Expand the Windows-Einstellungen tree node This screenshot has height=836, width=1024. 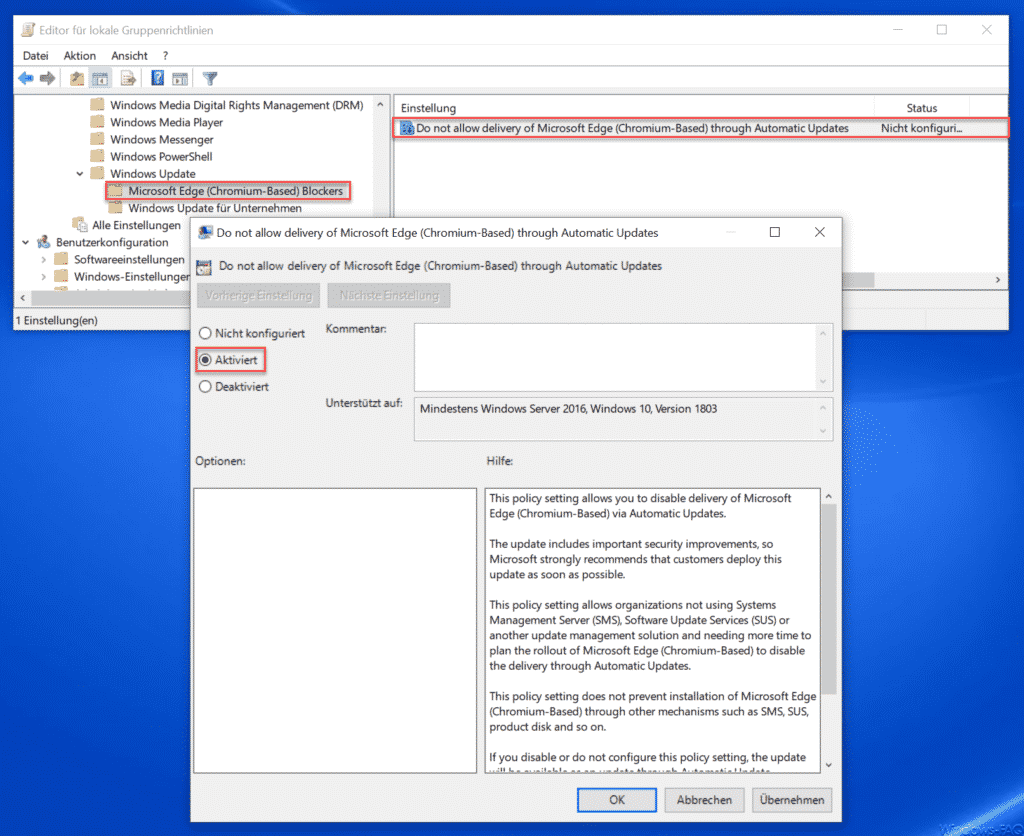44,276
